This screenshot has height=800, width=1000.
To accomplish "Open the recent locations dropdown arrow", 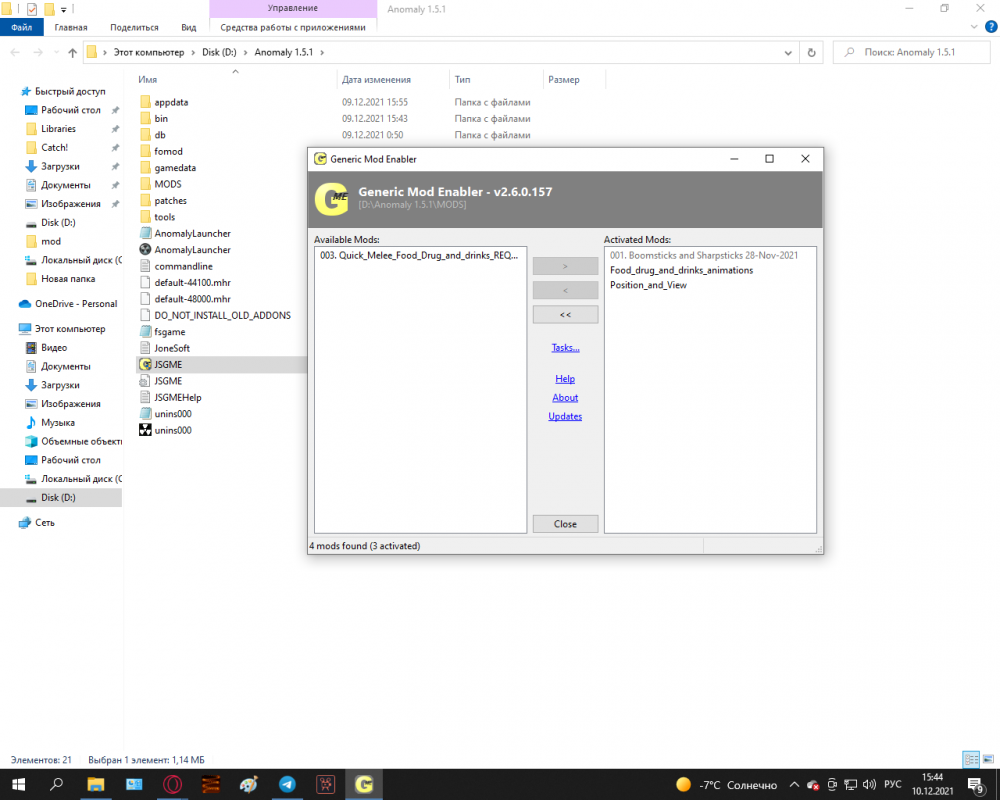I will pos(55,52).
